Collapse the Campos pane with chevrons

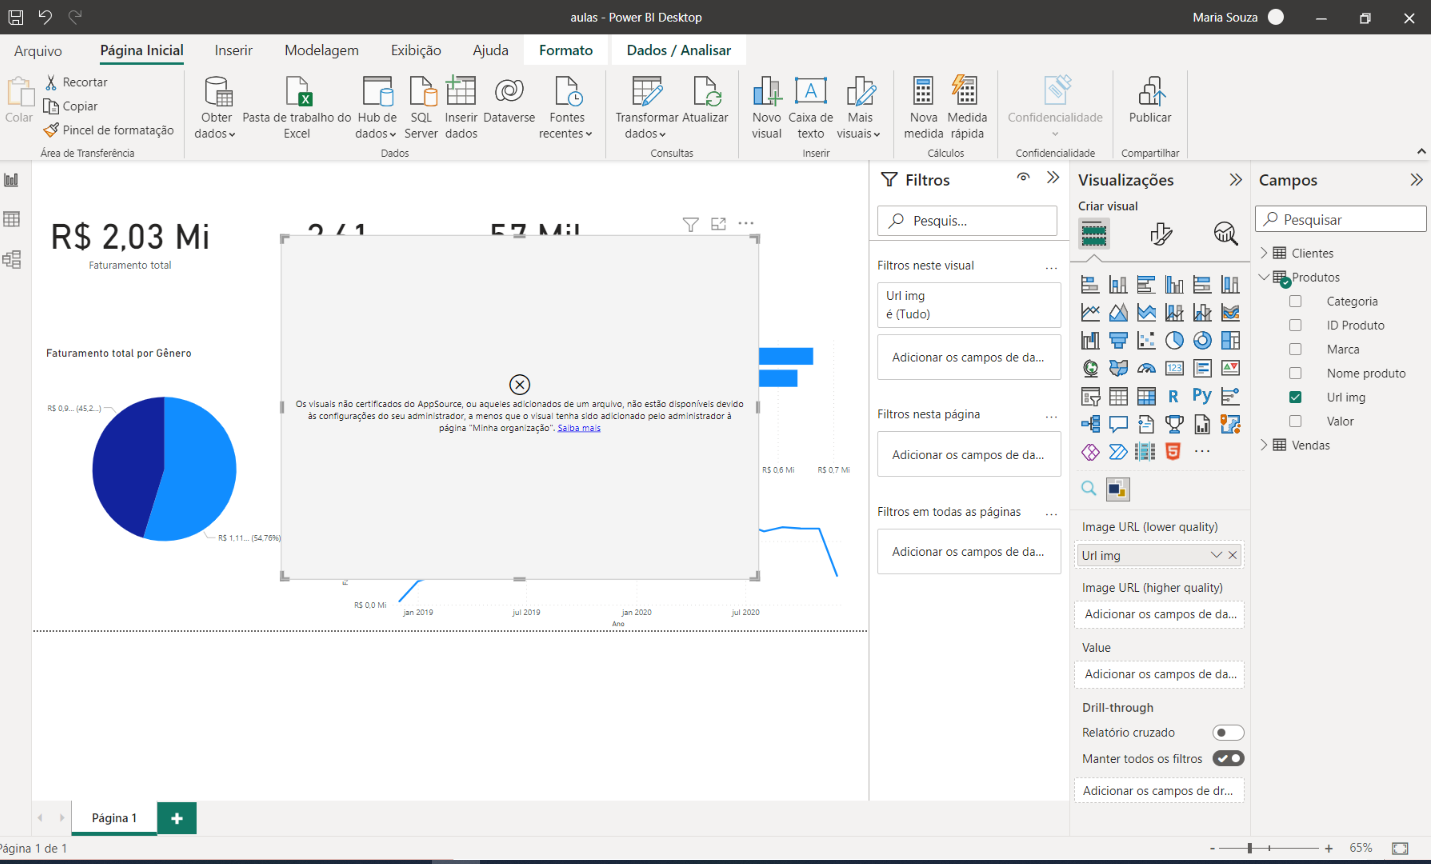1416,180
